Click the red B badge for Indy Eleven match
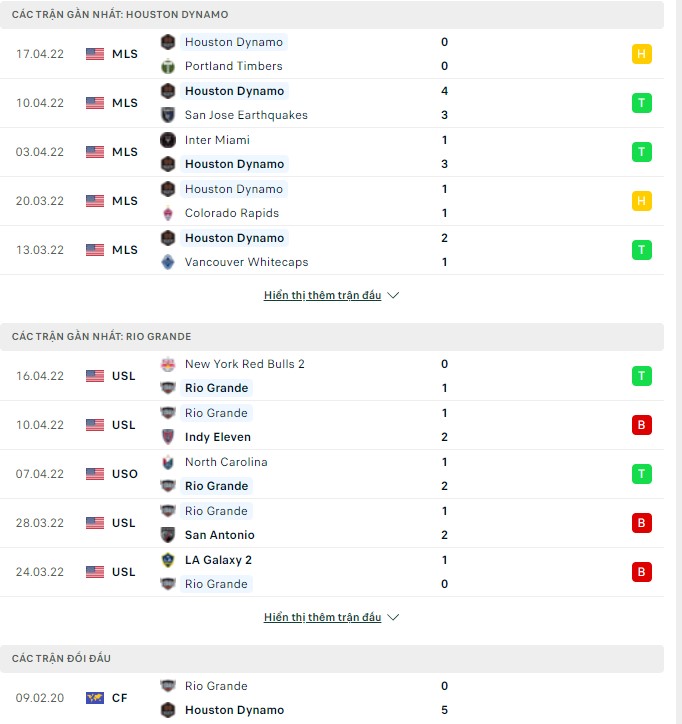The height and width of the screenshot is (724, 682). pyautogui.click(x=642, y=425)
